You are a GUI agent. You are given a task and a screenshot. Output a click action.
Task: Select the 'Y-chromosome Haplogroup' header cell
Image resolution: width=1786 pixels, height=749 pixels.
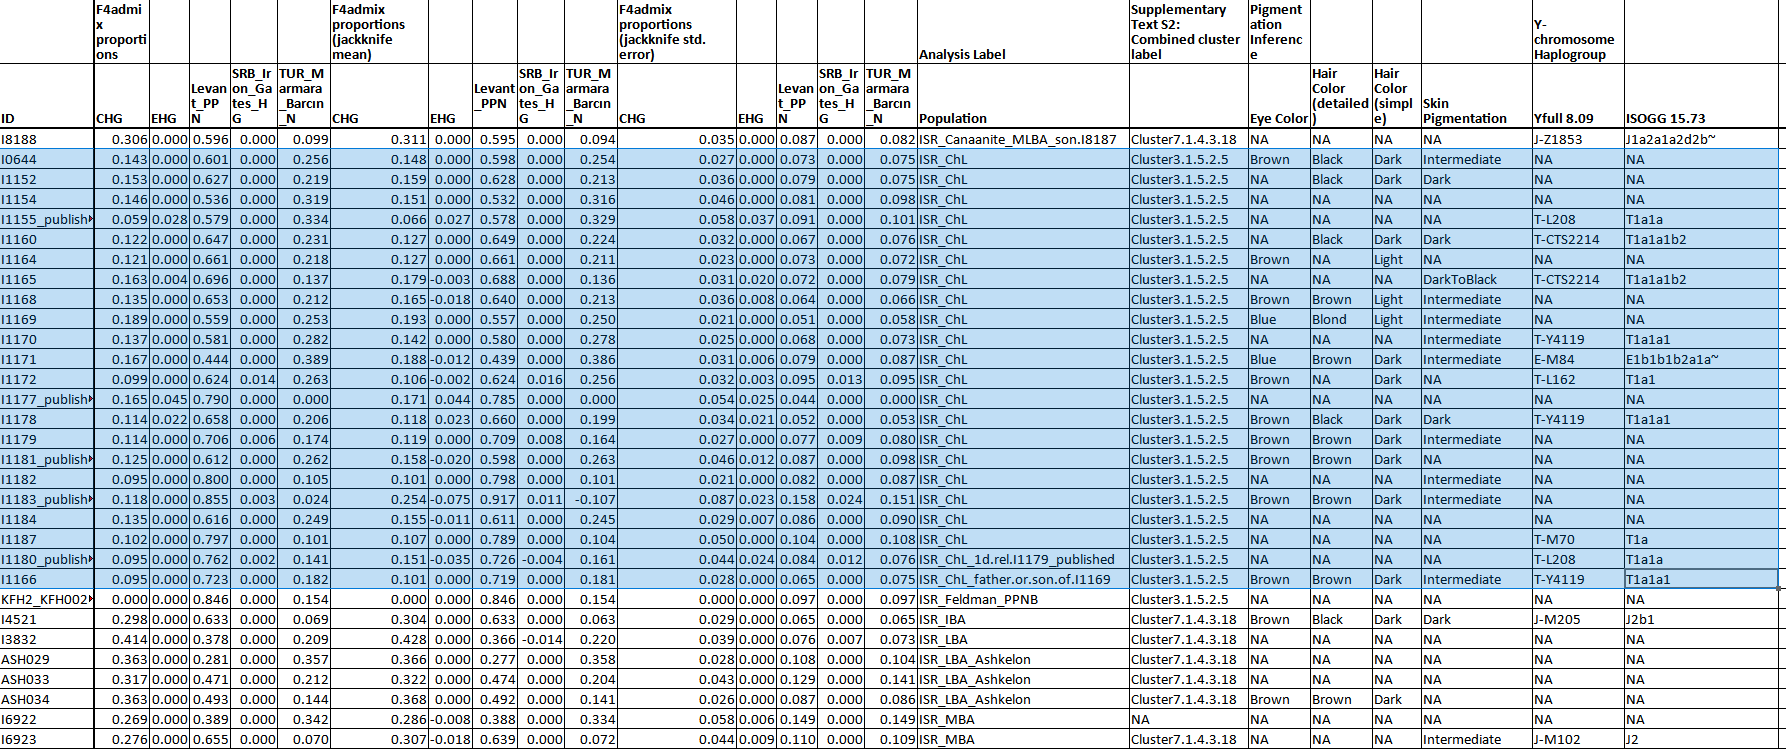click(x=1577, y=32)
